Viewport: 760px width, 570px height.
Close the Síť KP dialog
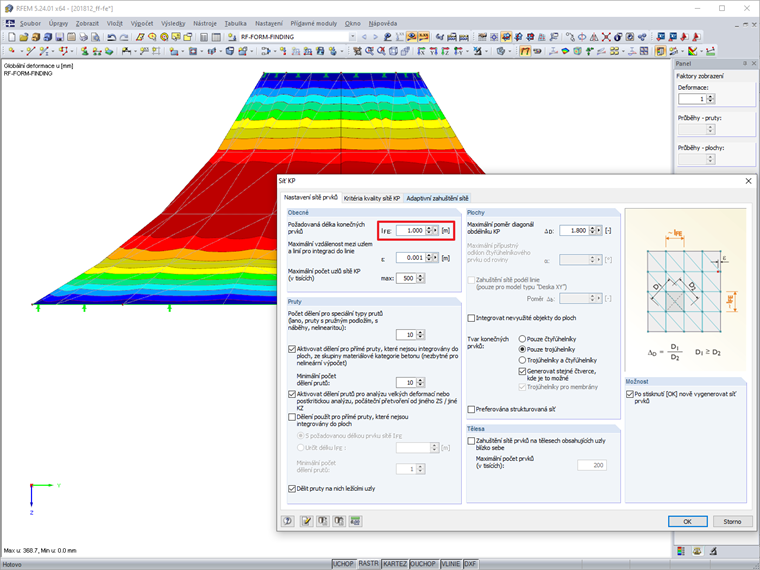pos(748,181)
